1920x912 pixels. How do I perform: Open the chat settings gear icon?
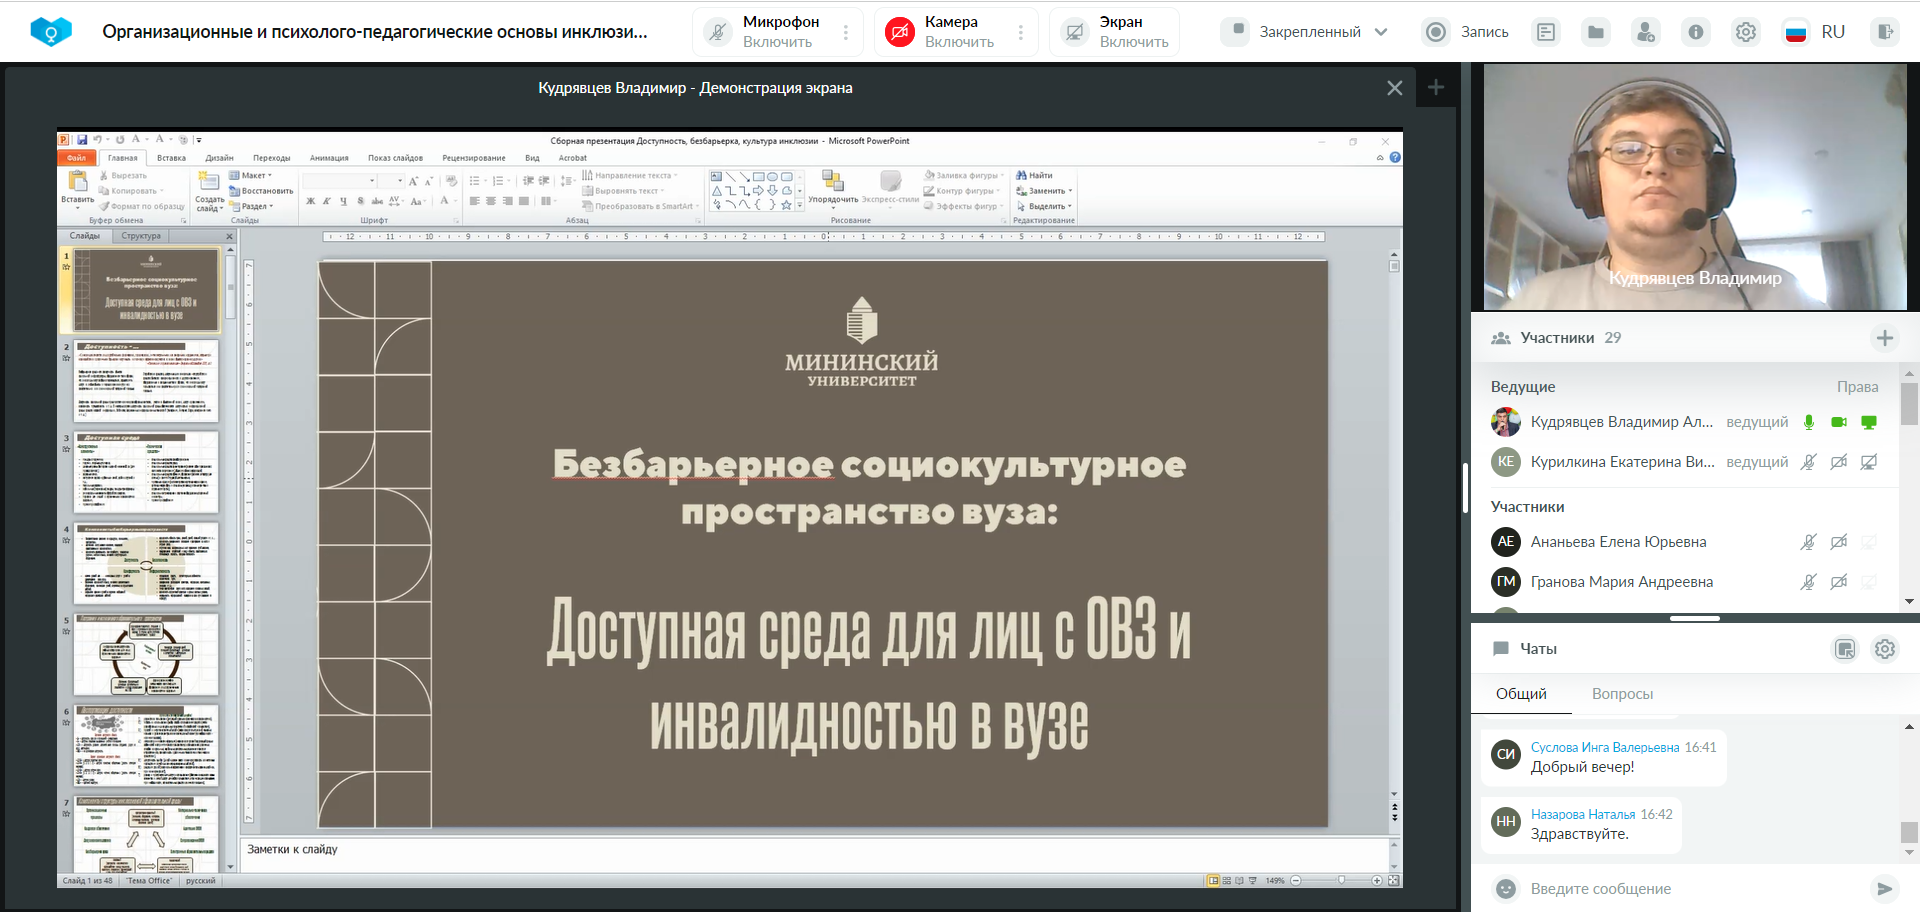pyautogui.click(x=1885, y=649)
